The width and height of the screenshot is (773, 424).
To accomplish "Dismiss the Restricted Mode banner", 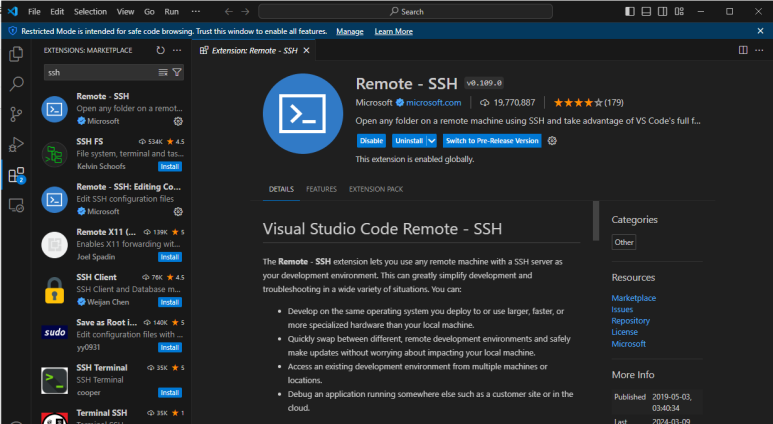I will click(x=760, y=31).
